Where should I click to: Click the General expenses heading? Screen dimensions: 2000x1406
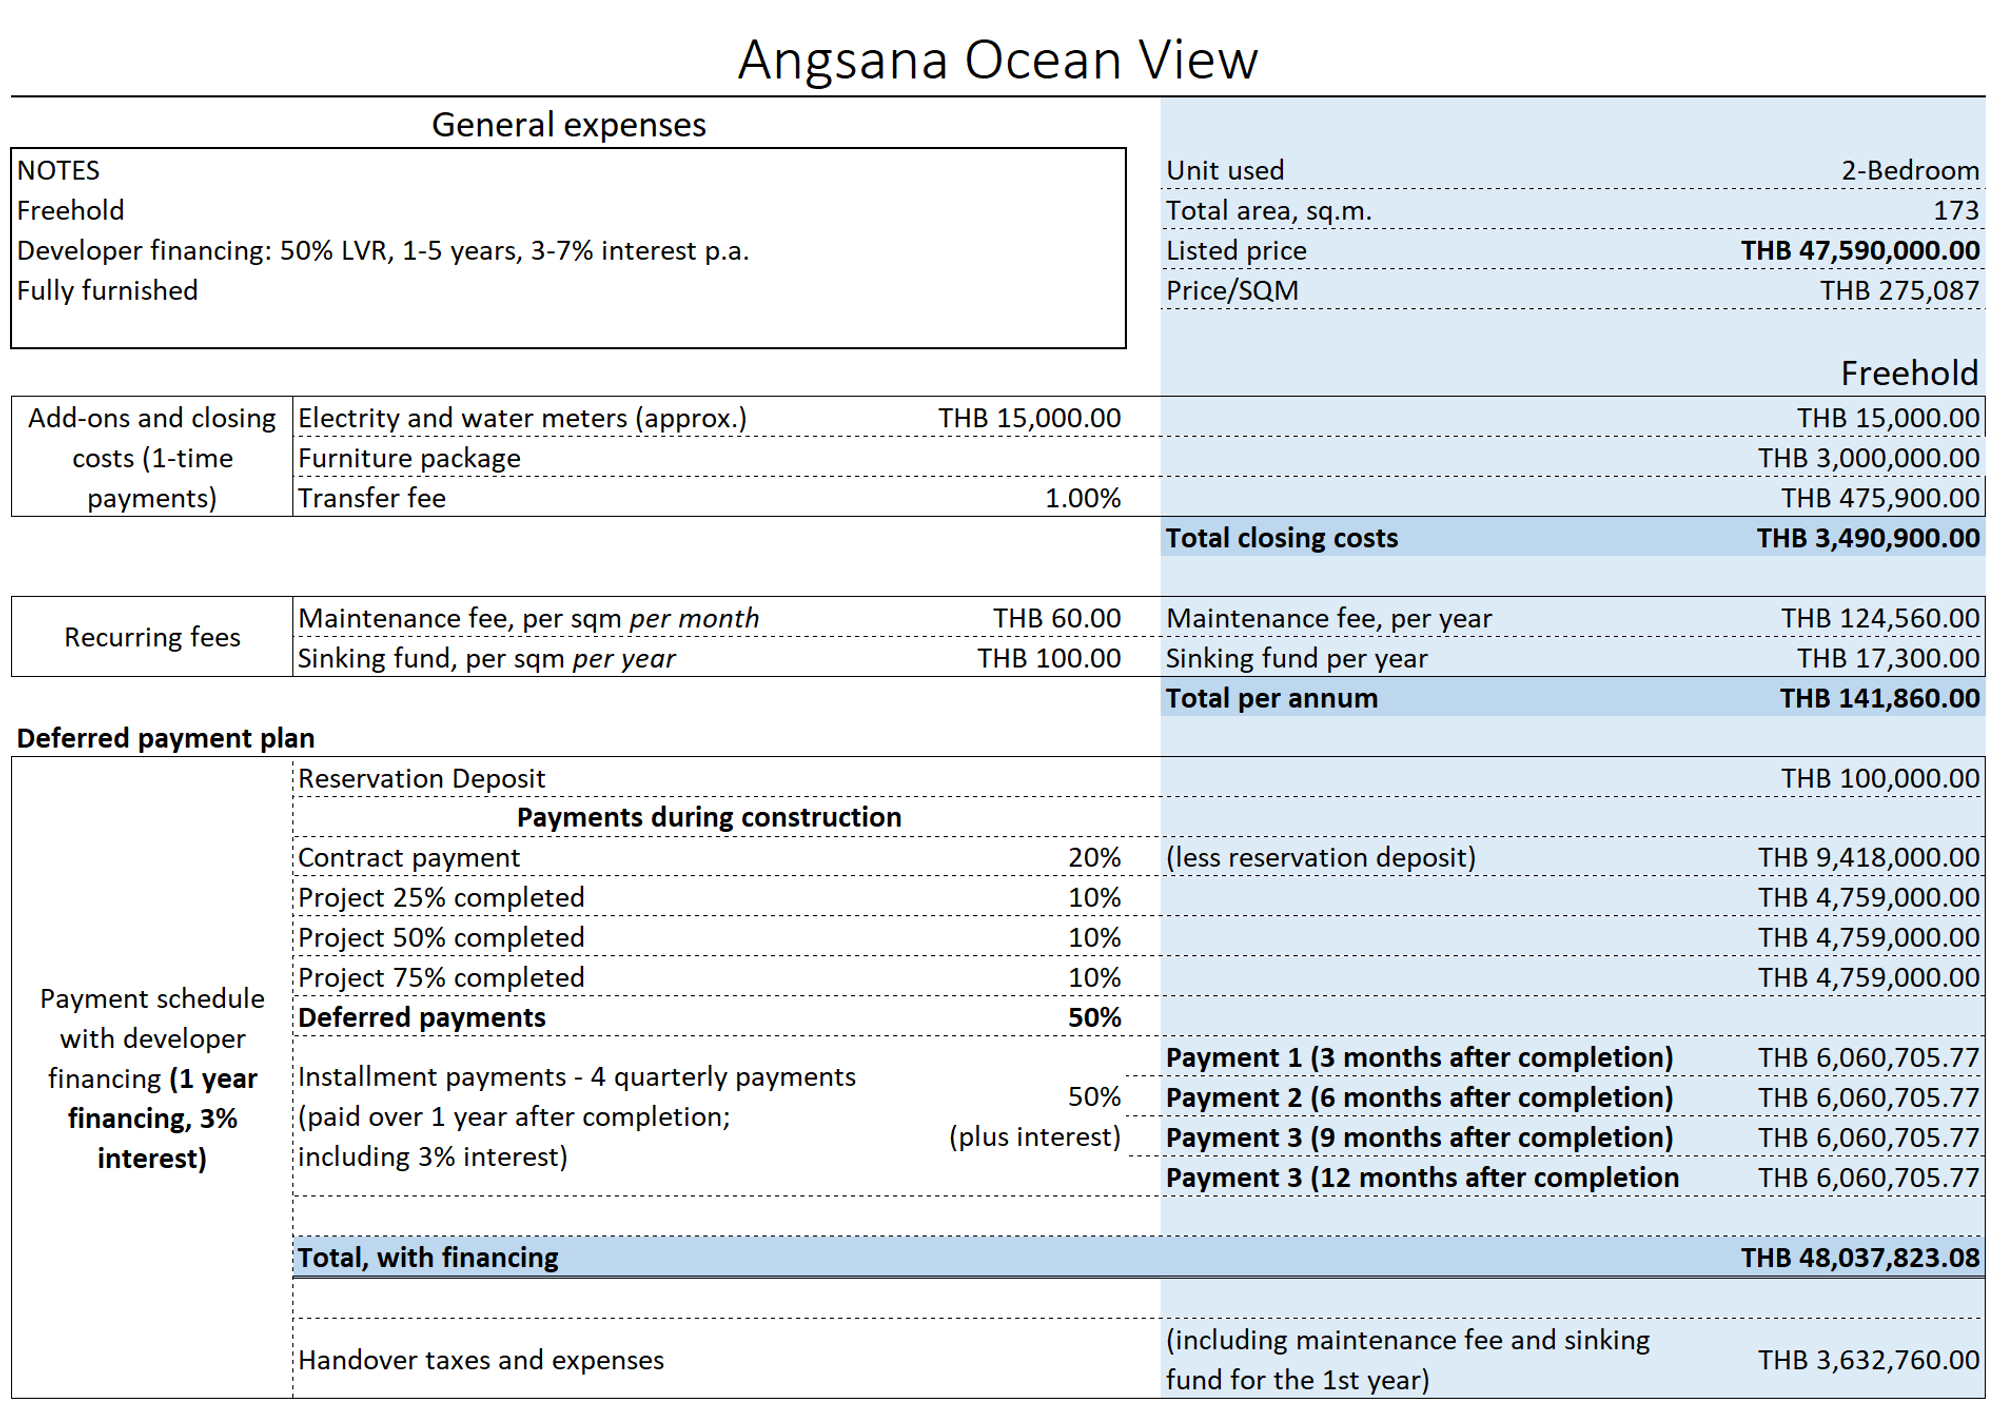[x=568, y=125]
